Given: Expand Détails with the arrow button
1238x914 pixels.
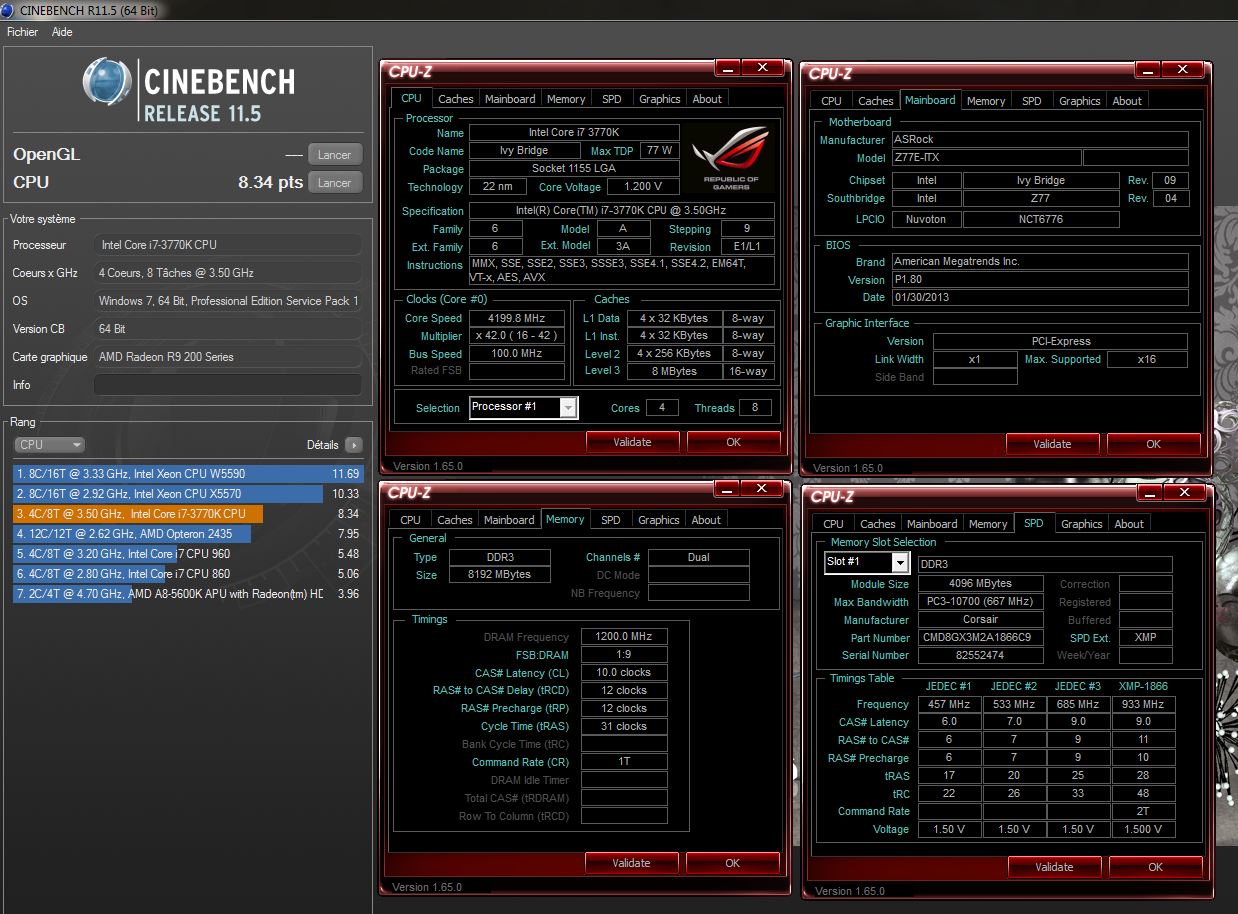Looking at the screenshot, I should coord(353,445).
